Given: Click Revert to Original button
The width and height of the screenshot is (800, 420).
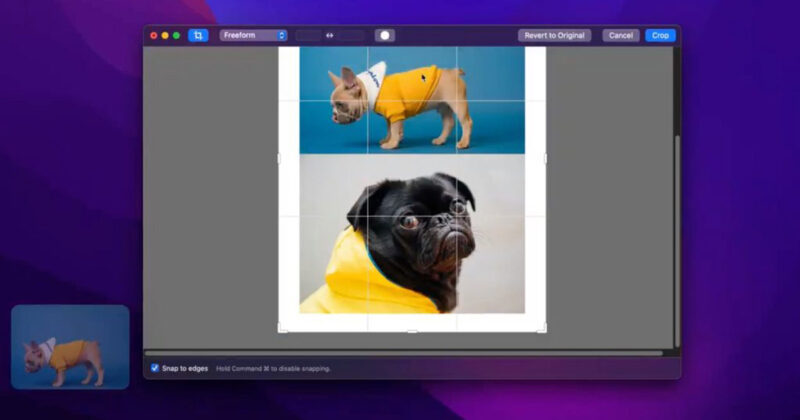Looking at the screenshot, I should click(555, 35).
